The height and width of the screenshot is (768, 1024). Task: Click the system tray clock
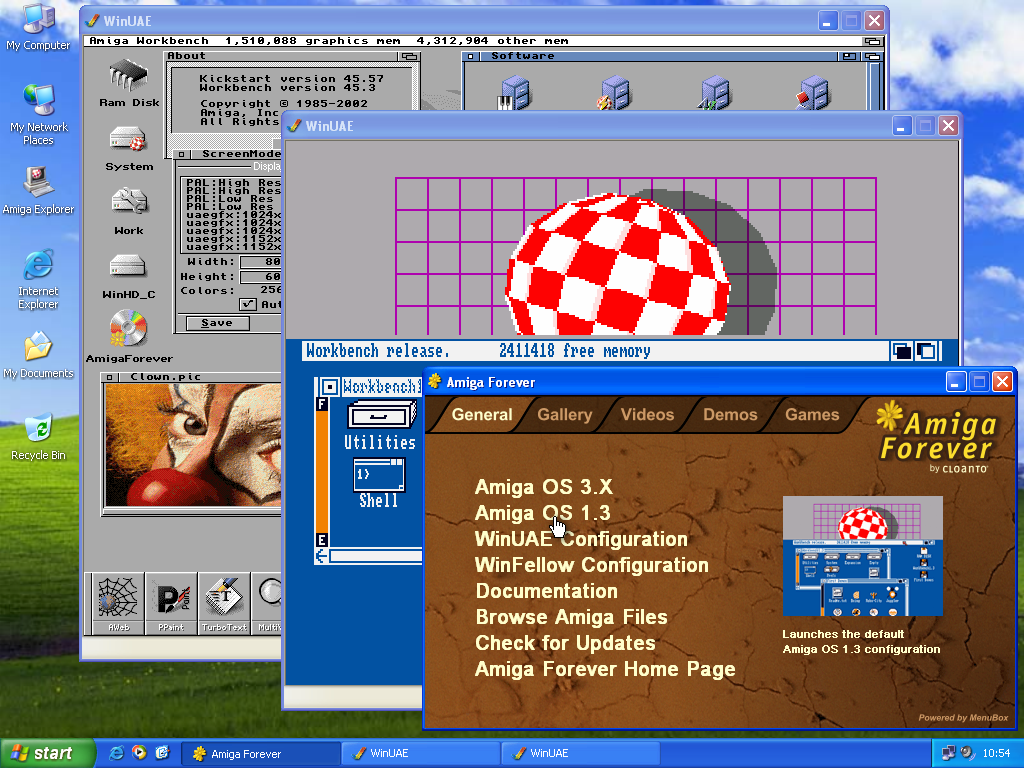click(x=996, y=753)
